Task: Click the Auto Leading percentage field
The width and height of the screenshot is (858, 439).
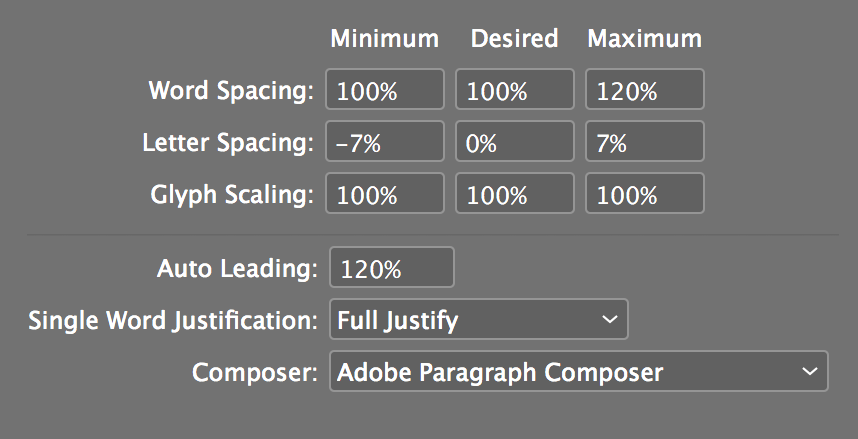Action: [x=391, y=268]
